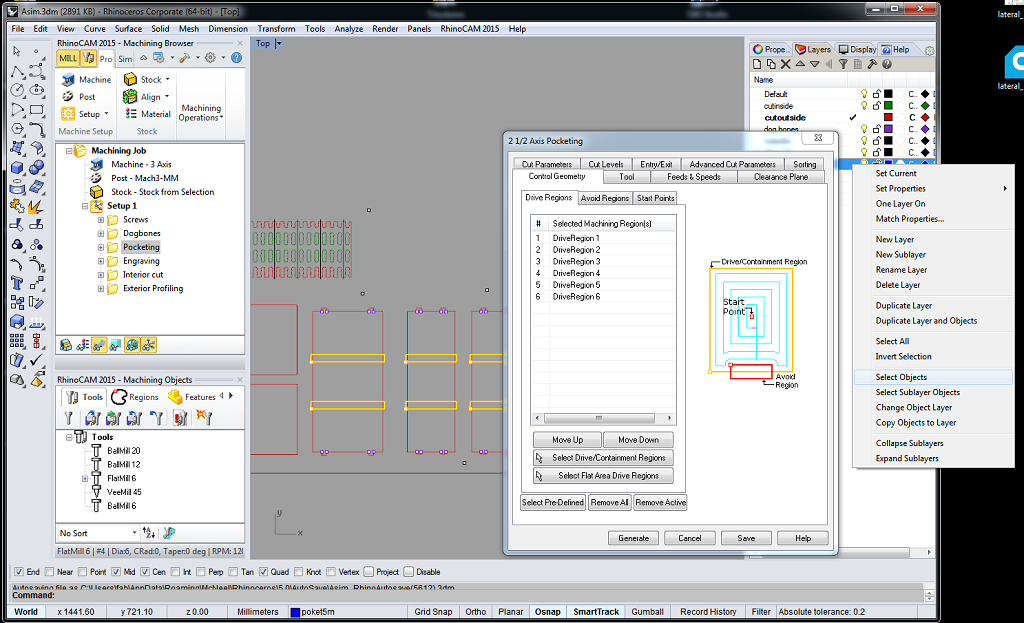1024x623 pixels.
Task: Expand the Screws folder in Setup 1
Action: 101,220
